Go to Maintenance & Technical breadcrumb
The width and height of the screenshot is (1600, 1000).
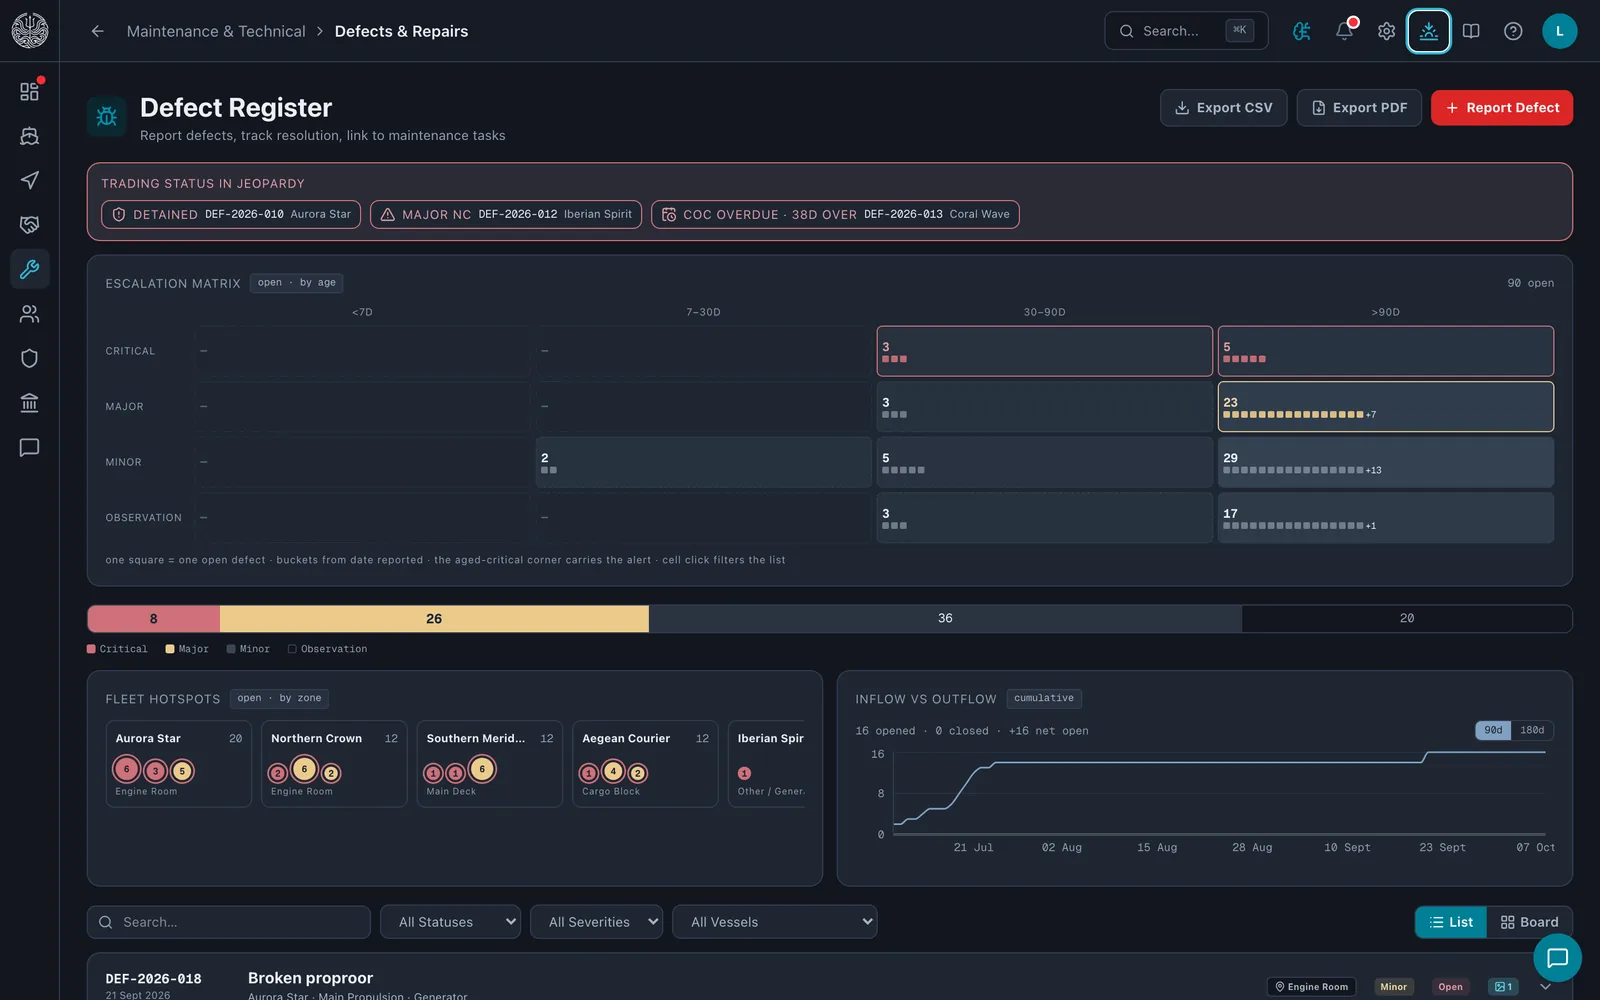click(216, 31)
